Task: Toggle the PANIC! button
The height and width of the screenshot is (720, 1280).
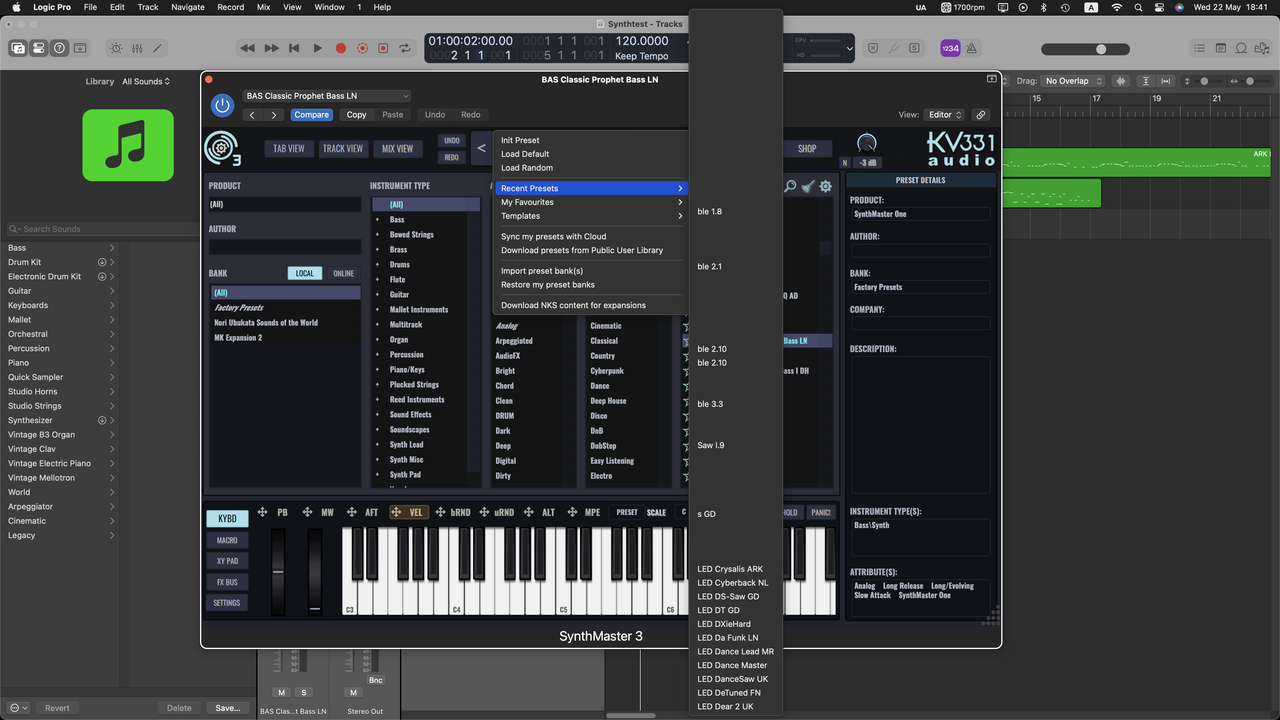Action: pyautogui.click(x=821, y=512)
